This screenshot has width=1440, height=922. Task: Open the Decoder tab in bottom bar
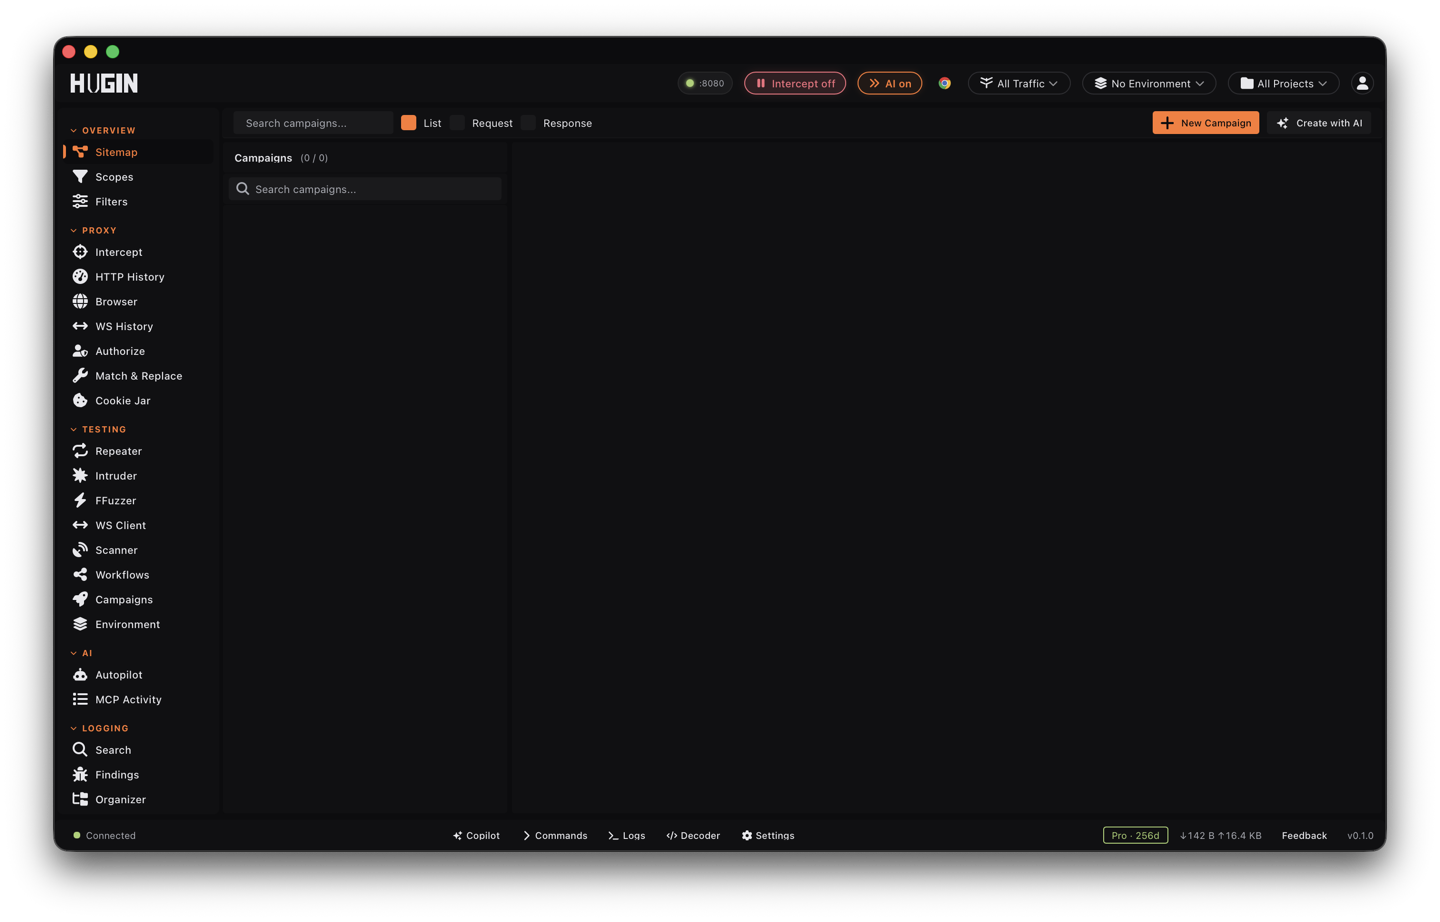click(693, 835)
